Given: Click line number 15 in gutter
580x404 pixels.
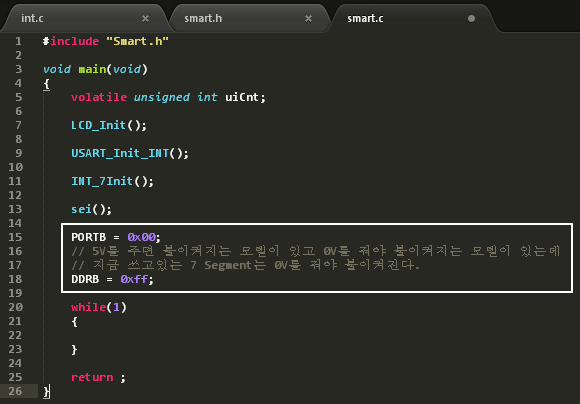Looking at the screenshot, I should (x=15, y=237).
